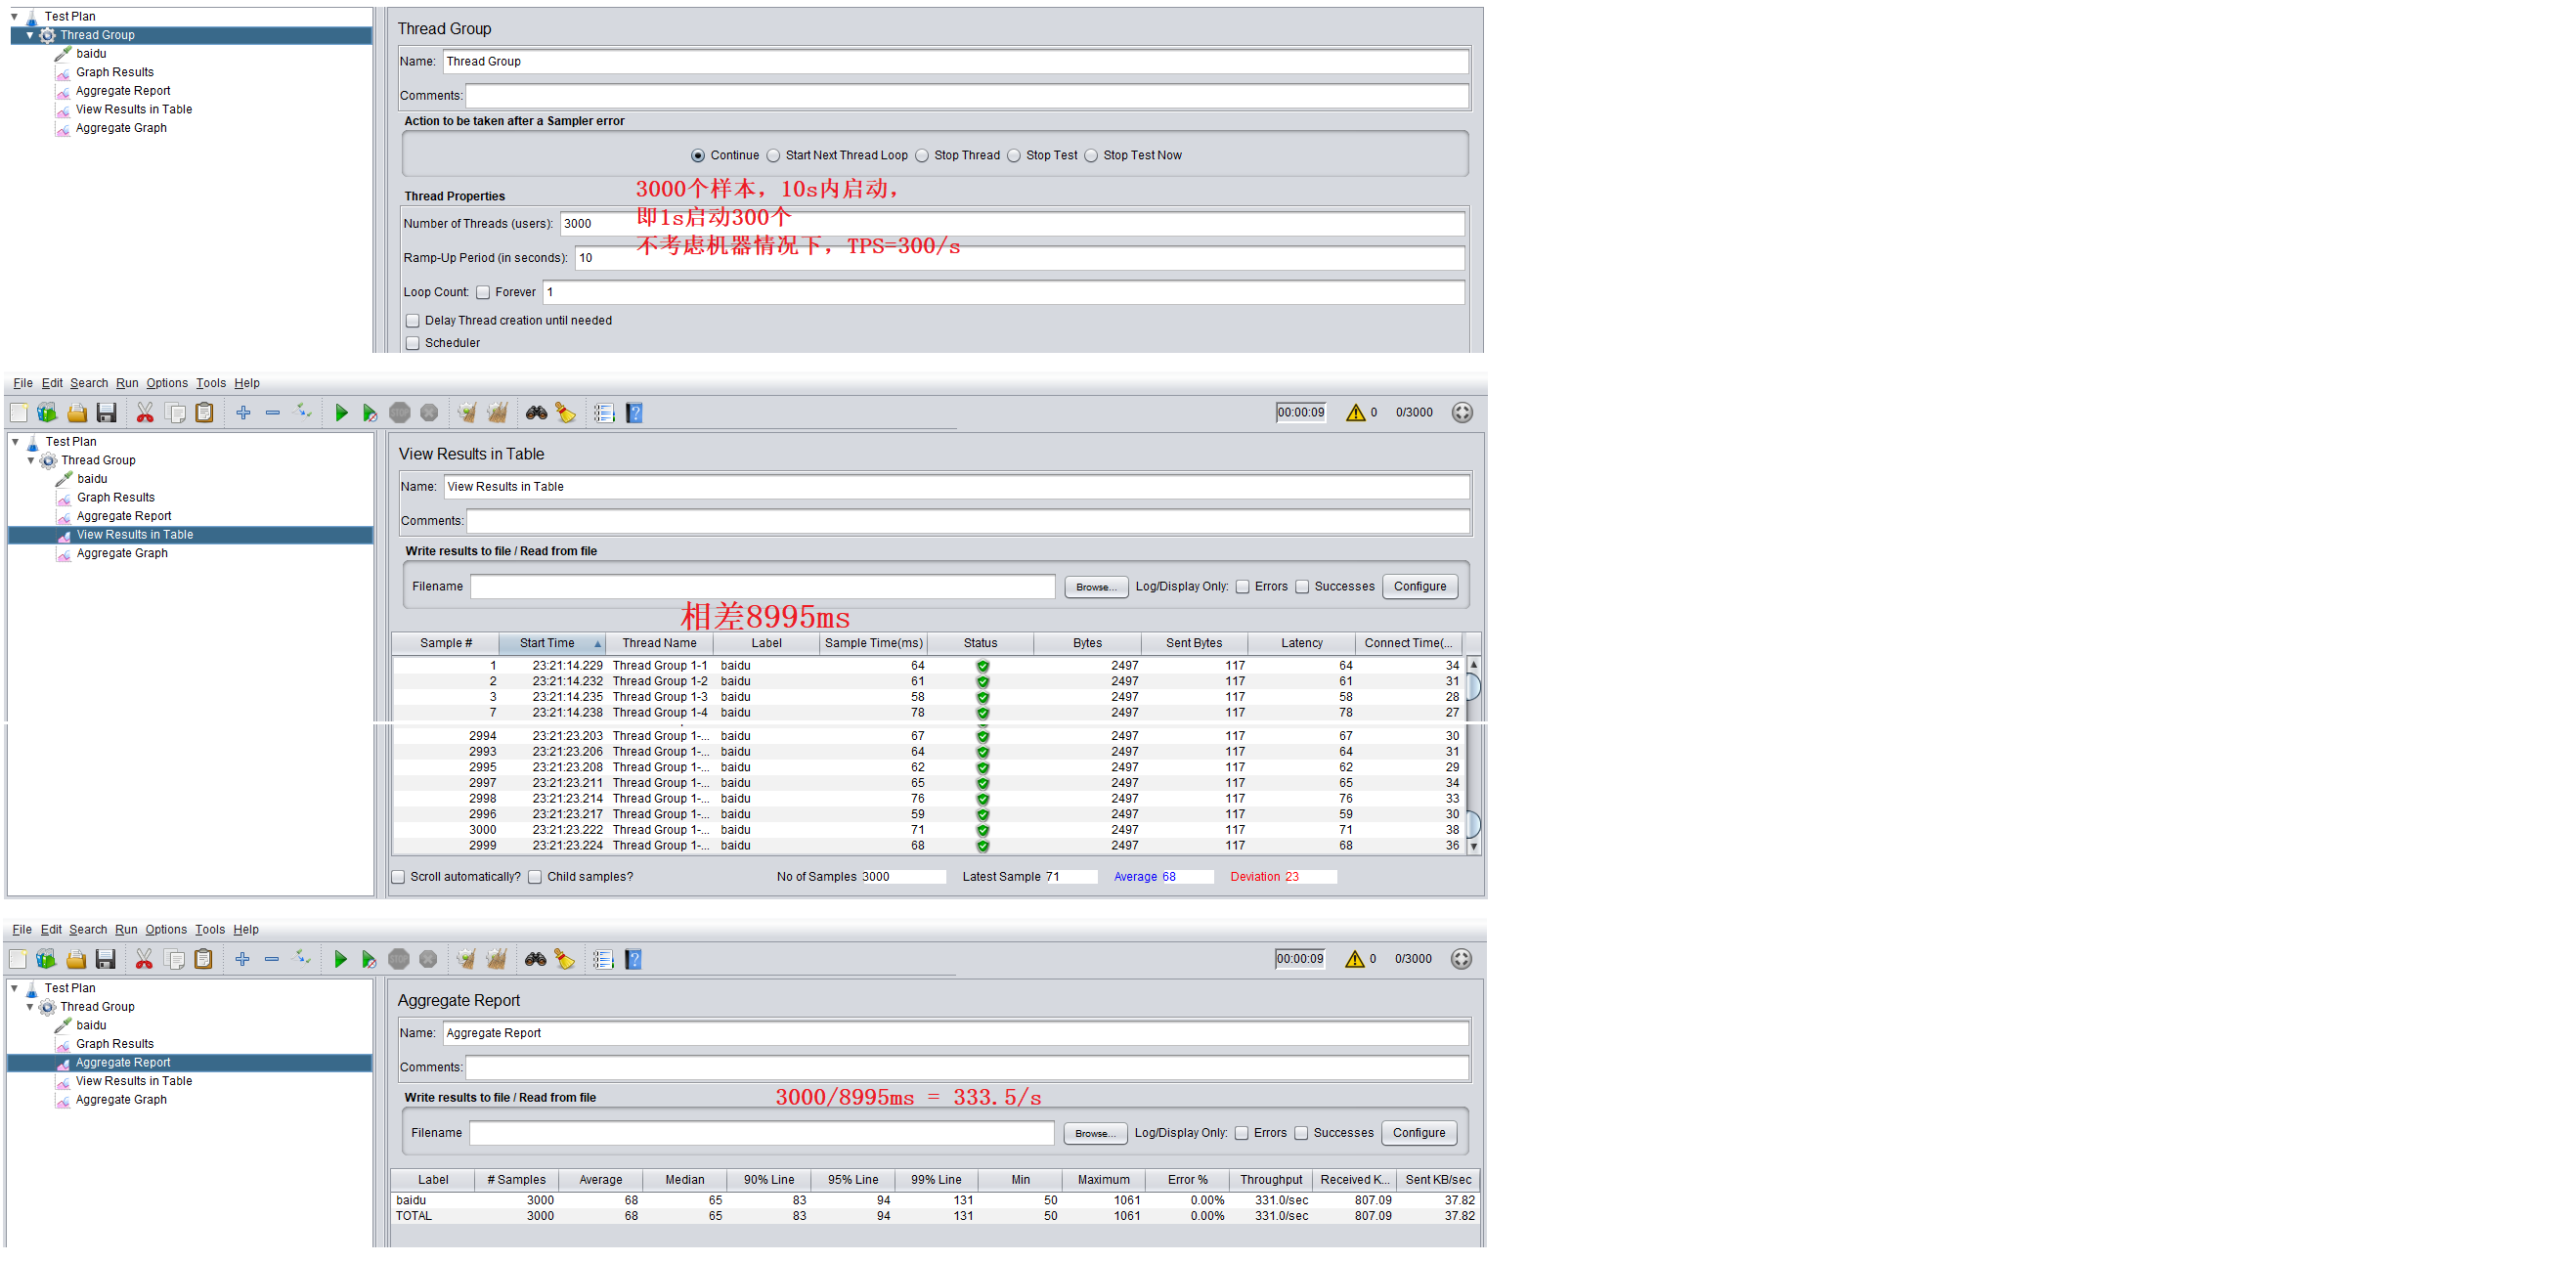Click Configure button in View Results in Table panel
2576x1262 pixels.
coord(1419,586)
